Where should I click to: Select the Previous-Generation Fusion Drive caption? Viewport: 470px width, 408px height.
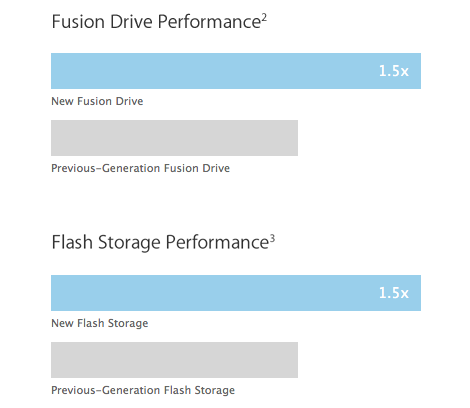coord(140,168)
